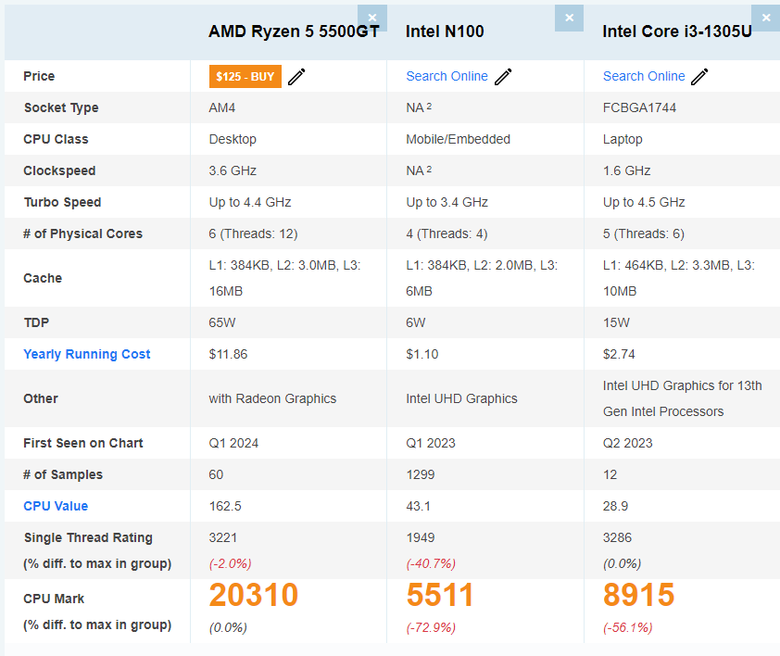Remove Intel N100 column with X
The width and height of the screenshot is (780, 656).
coord(569,18)
